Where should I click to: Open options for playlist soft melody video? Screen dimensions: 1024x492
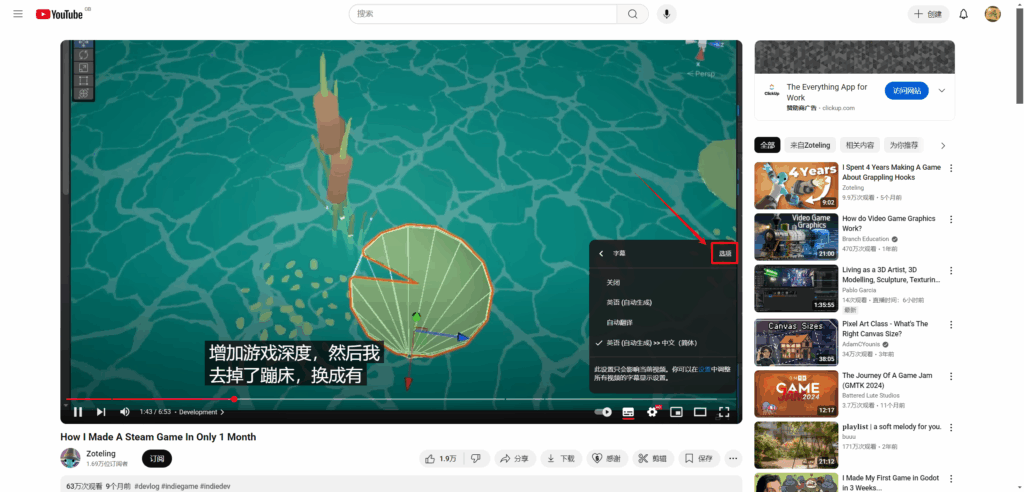click(951, 427)
